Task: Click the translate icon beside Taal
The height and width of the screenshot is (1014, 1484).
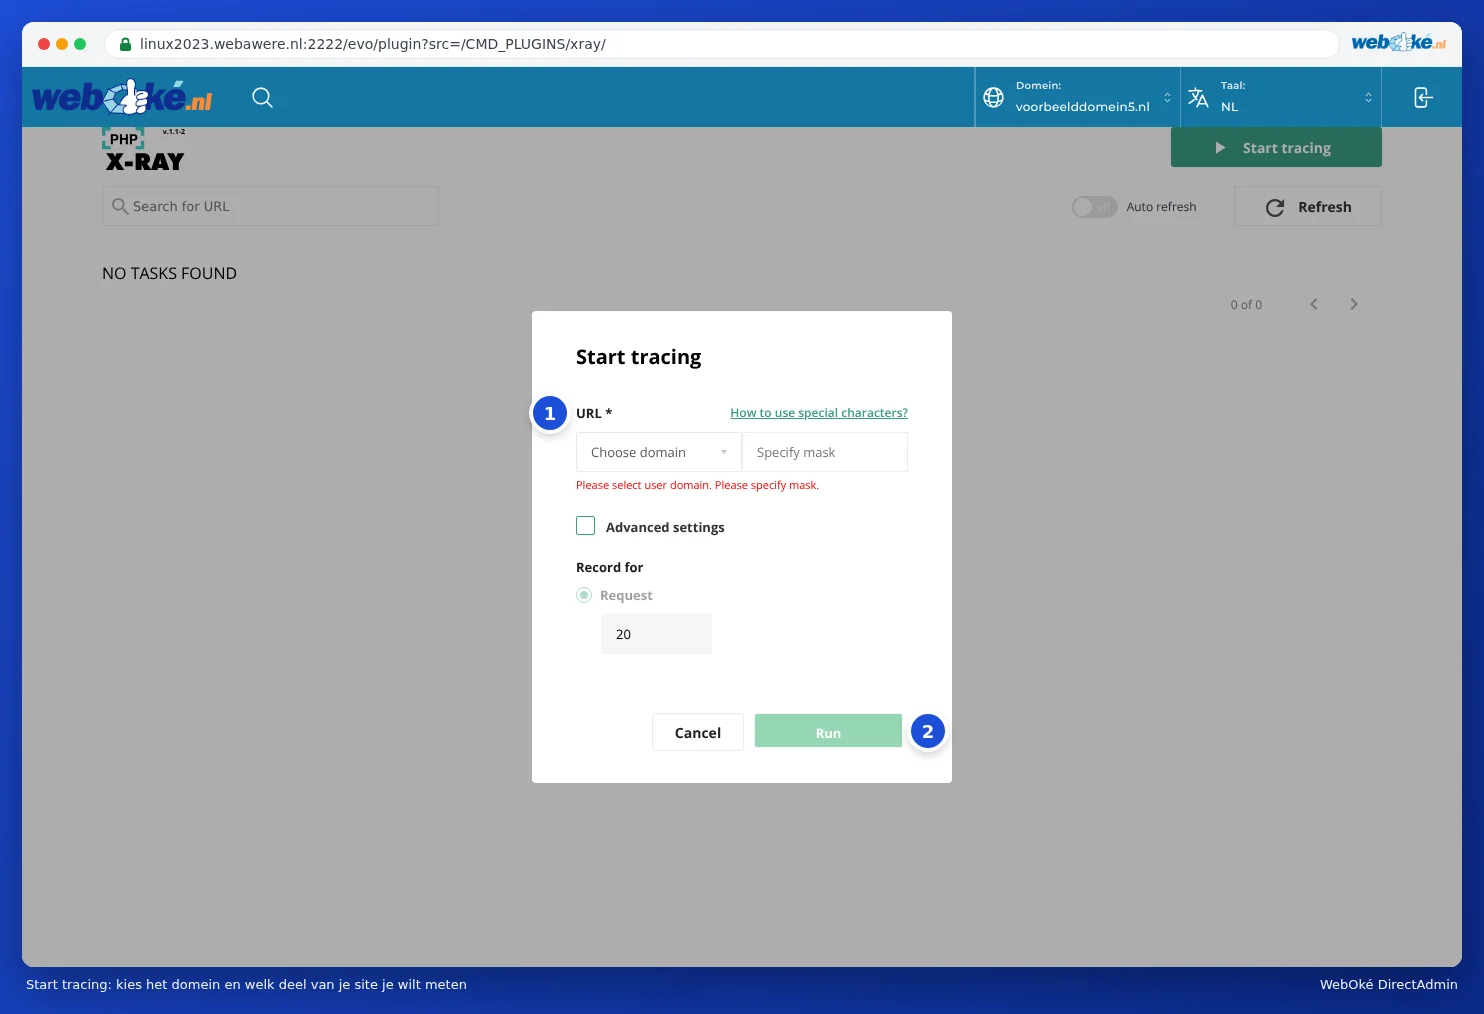Action: tap(1198, 97)
